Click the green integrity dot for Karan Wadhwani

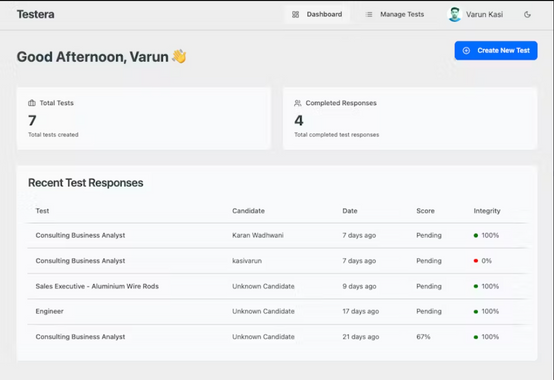476,235
